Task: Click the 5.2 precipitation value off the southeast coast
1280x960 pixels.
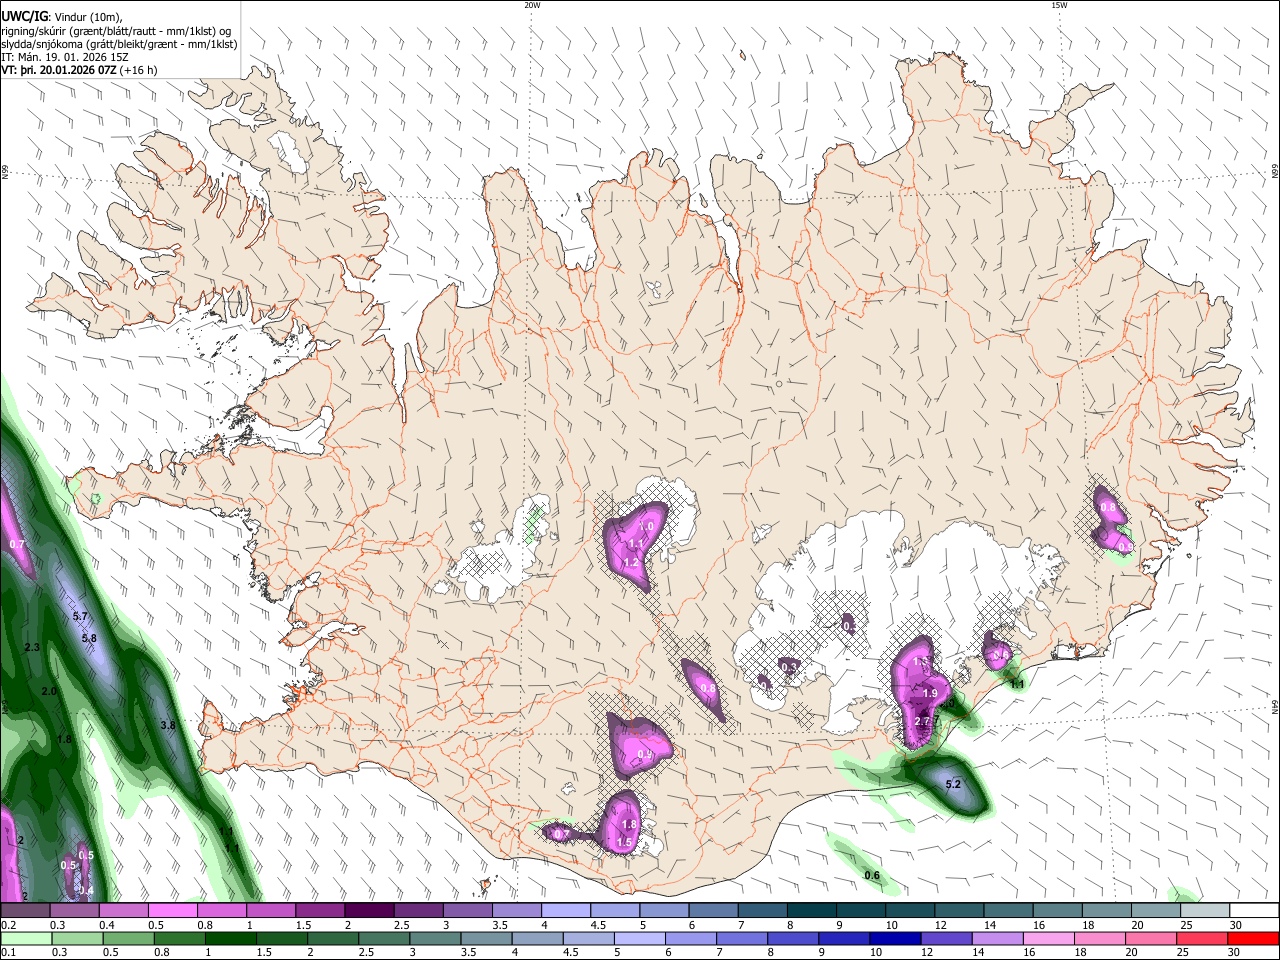Action: [952, 784]
